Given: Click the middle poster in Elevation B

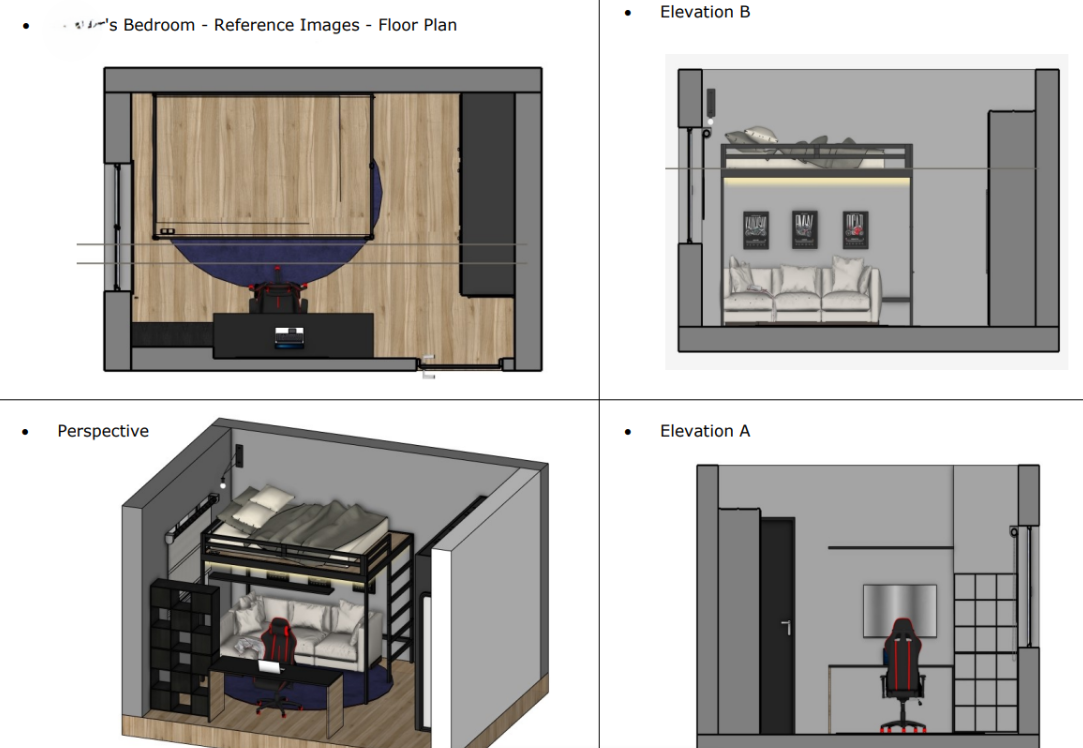Looking at the screenshot, I should [804, 229].
